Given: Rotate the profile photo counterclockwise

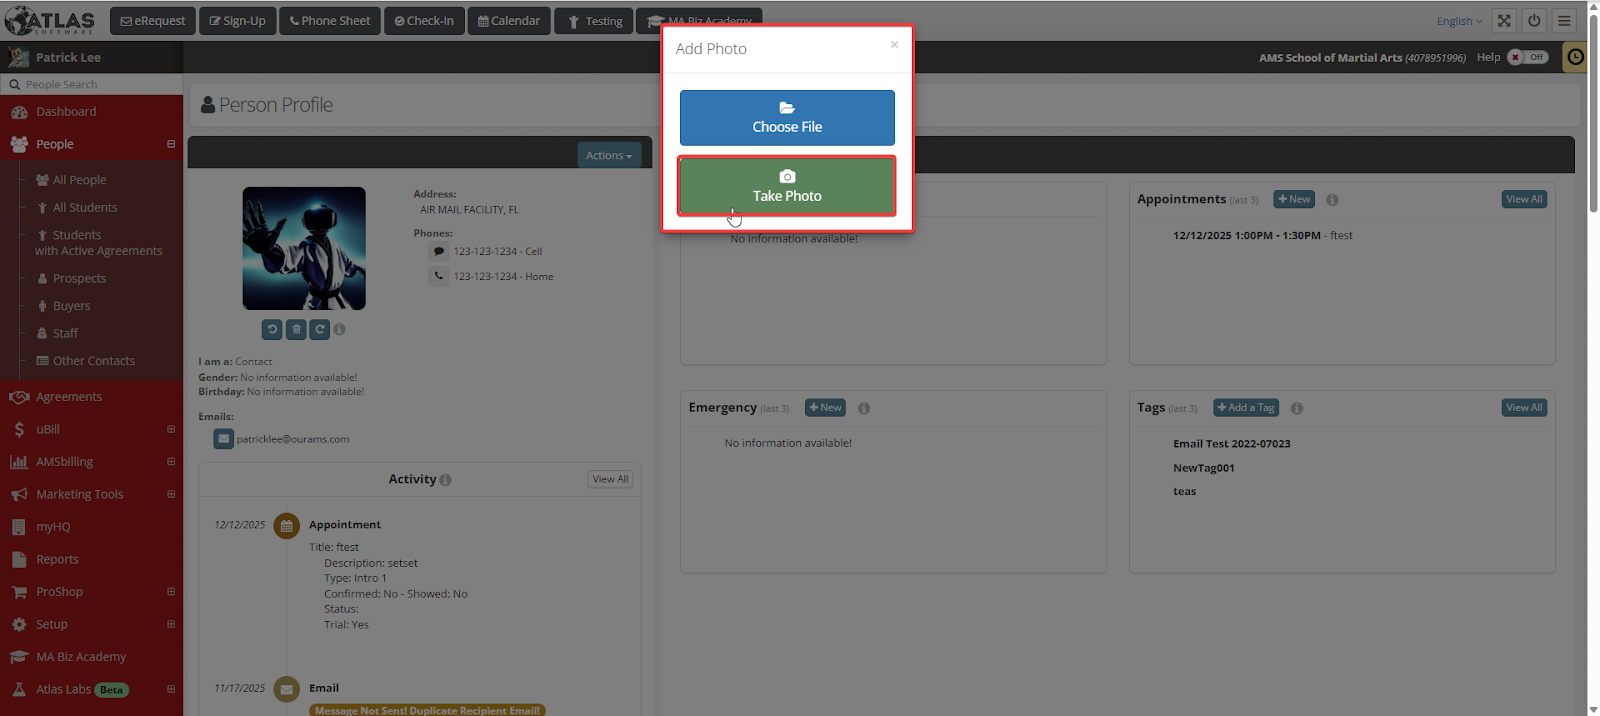Looking at the screenshot, I should [272, 329].
